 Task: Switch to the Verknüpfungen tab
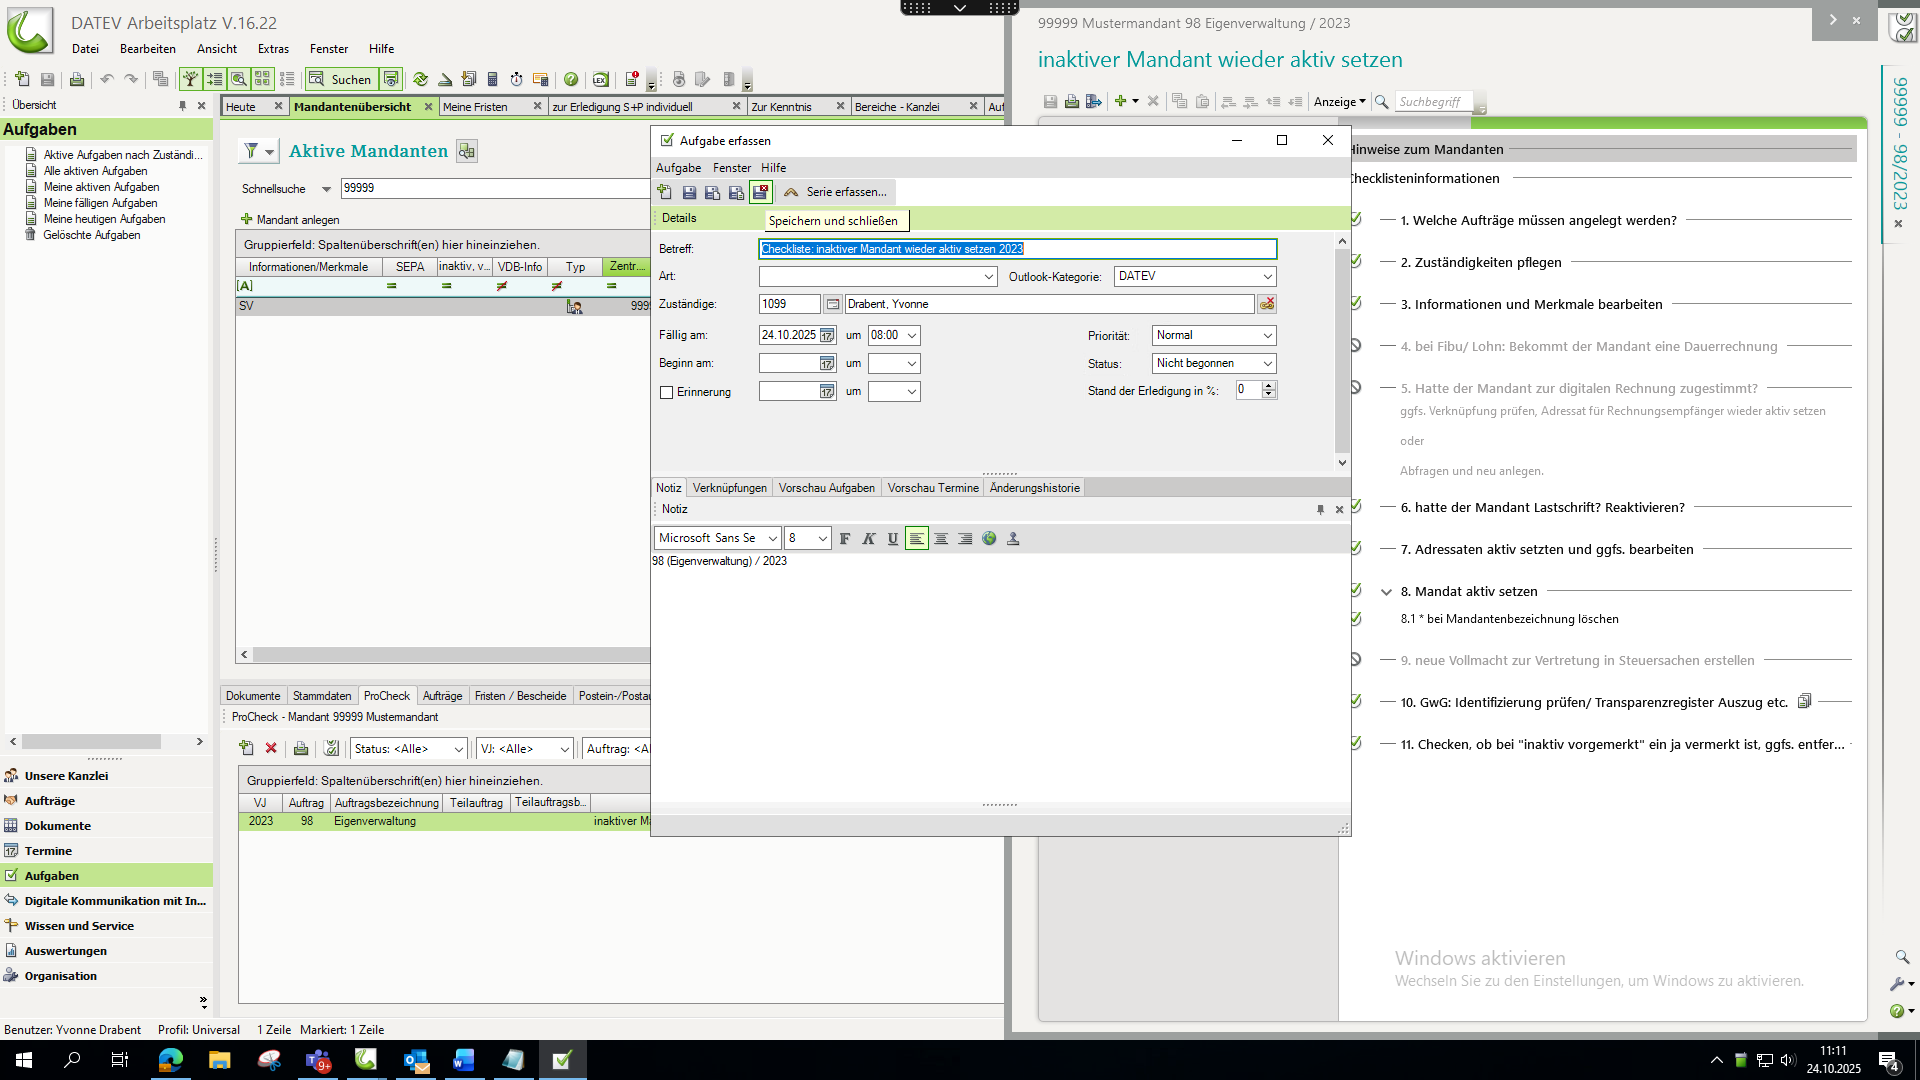click(x=729, y=488)
